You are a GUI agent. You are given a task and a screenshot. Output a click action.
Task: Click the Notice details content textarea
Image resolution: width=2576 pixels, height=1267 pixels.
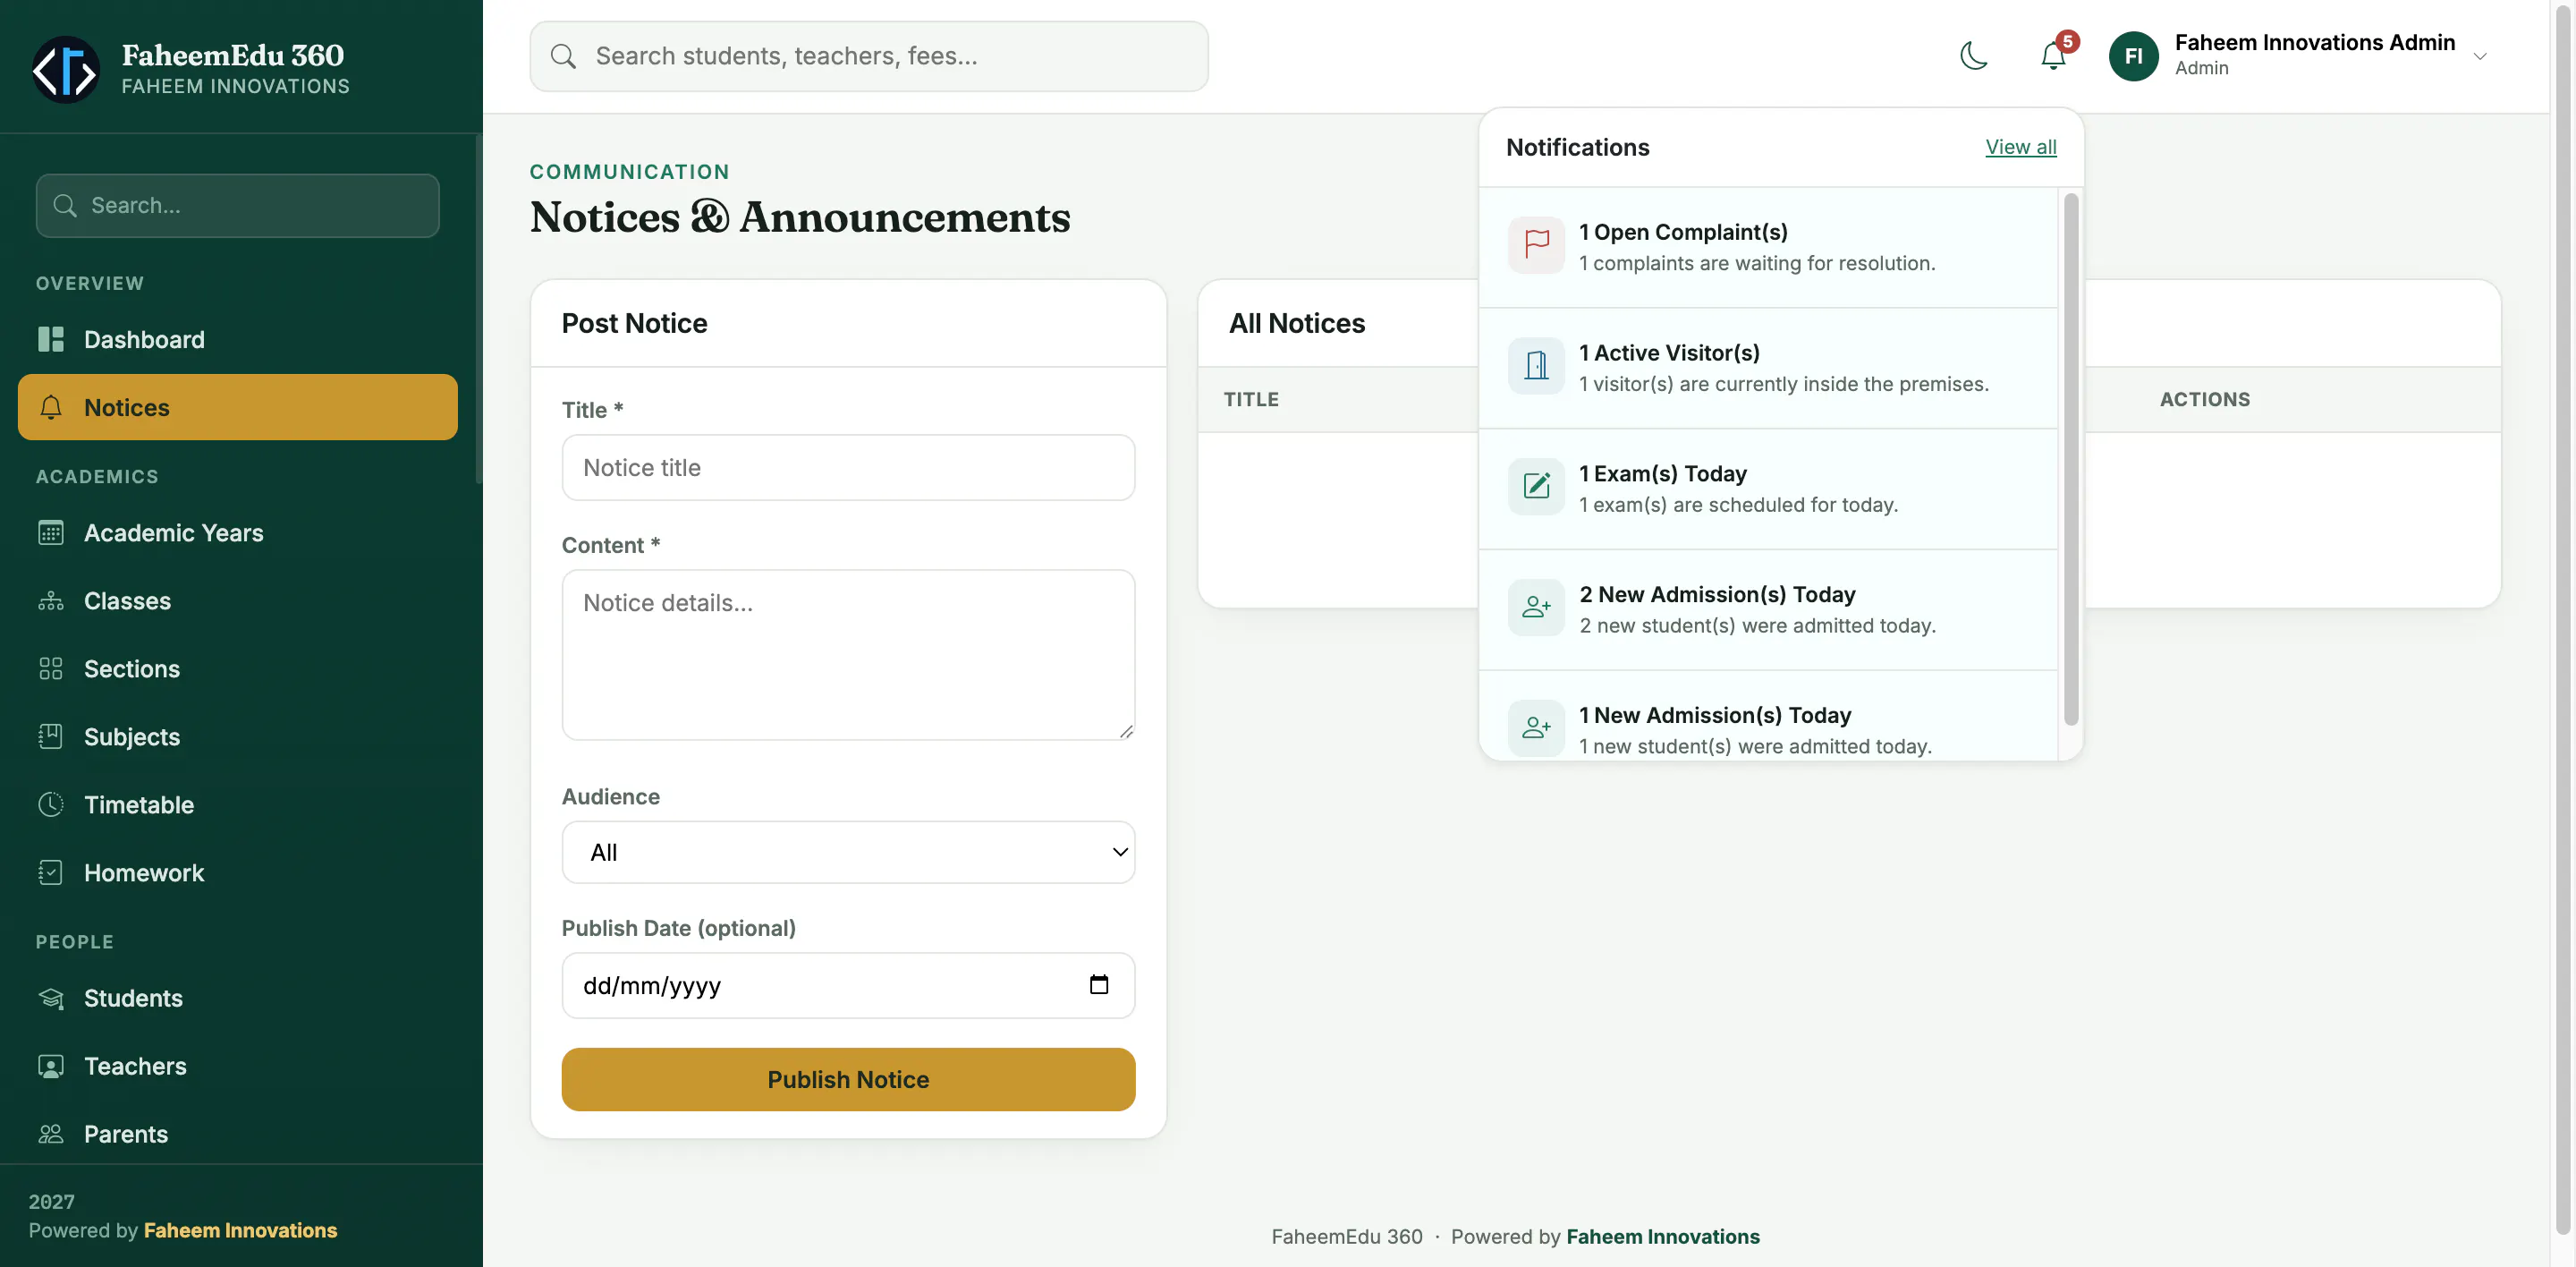[x=848, y=655]
